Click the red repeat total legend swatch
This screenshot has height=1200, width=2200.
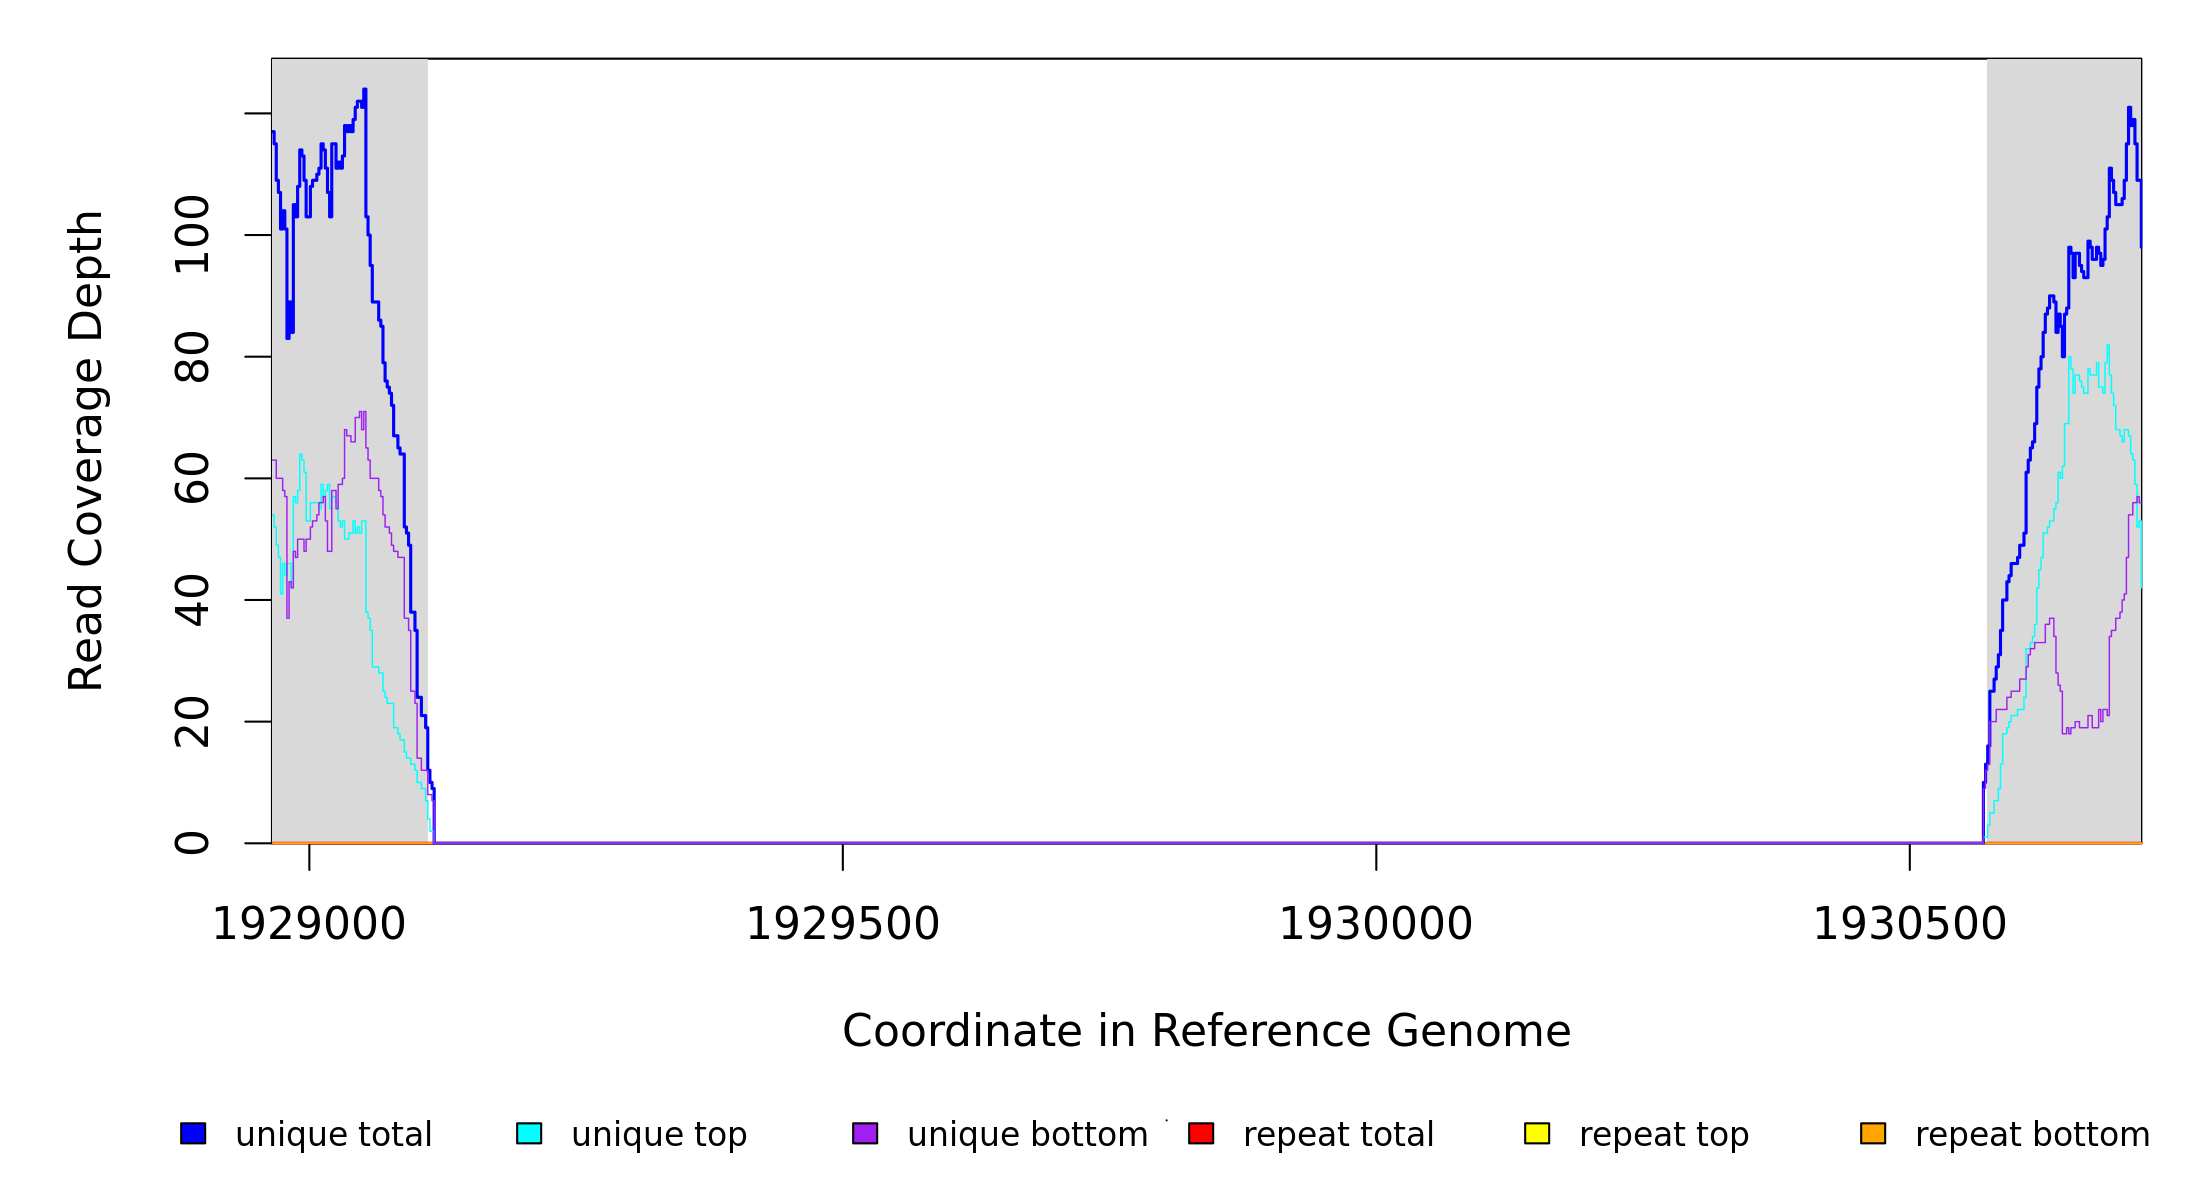pos(1201,1133)
